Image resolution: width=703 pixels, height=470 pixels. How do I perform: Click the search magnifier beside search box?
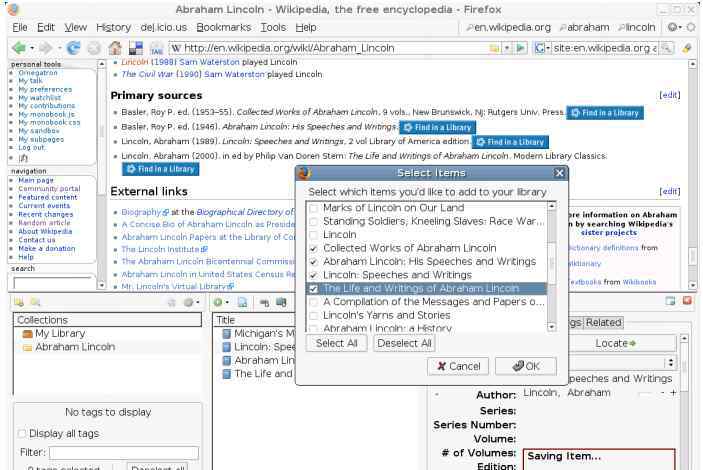pyautogui.click(x=667, y=48)
